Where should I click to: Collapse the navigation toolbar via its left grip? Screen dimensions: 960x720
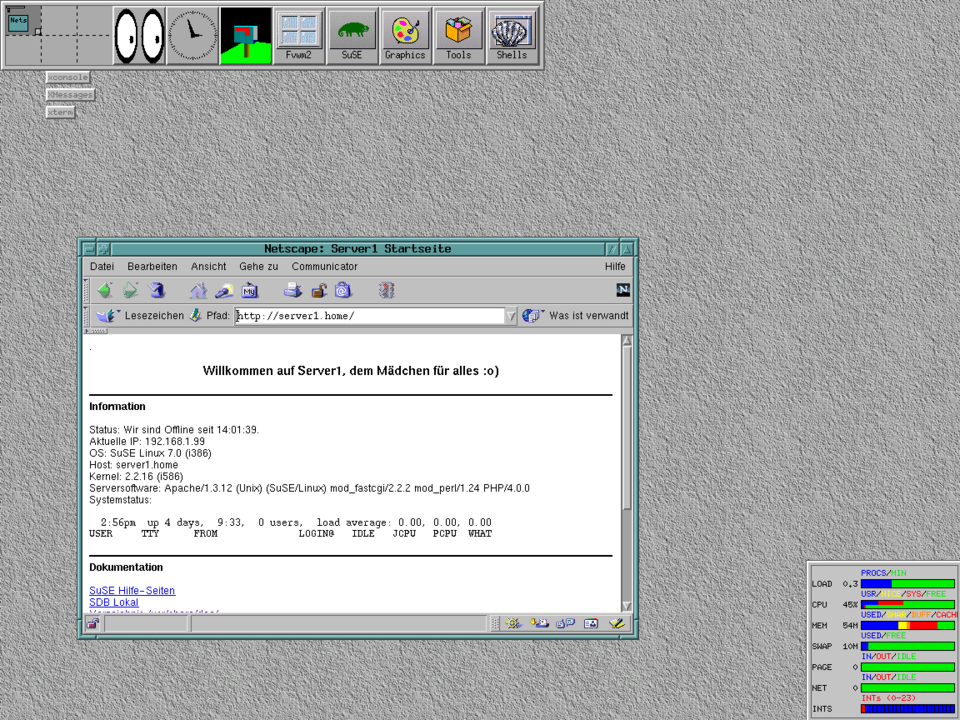(x=87, y=291)
